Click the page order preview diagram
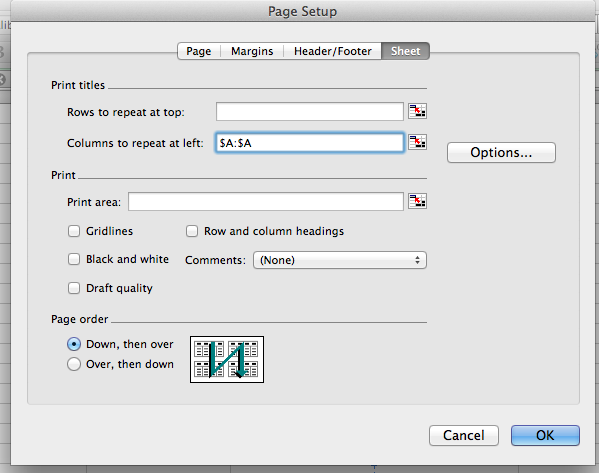This screenshot has width=599, height=473. coord(227,360)
